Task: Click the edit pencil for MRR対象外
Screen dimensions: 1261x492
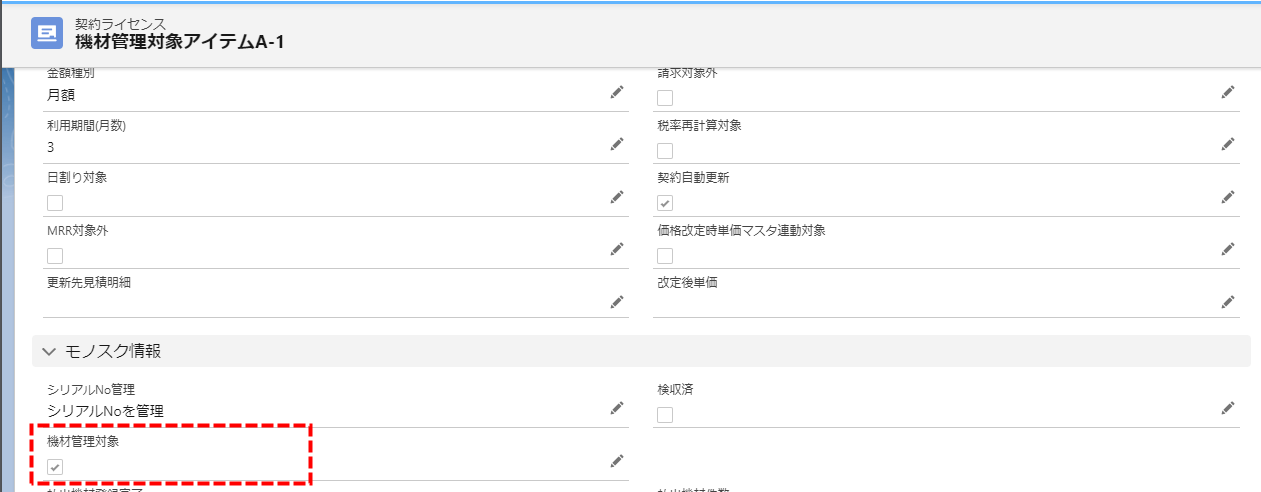Action: (617, 249)
